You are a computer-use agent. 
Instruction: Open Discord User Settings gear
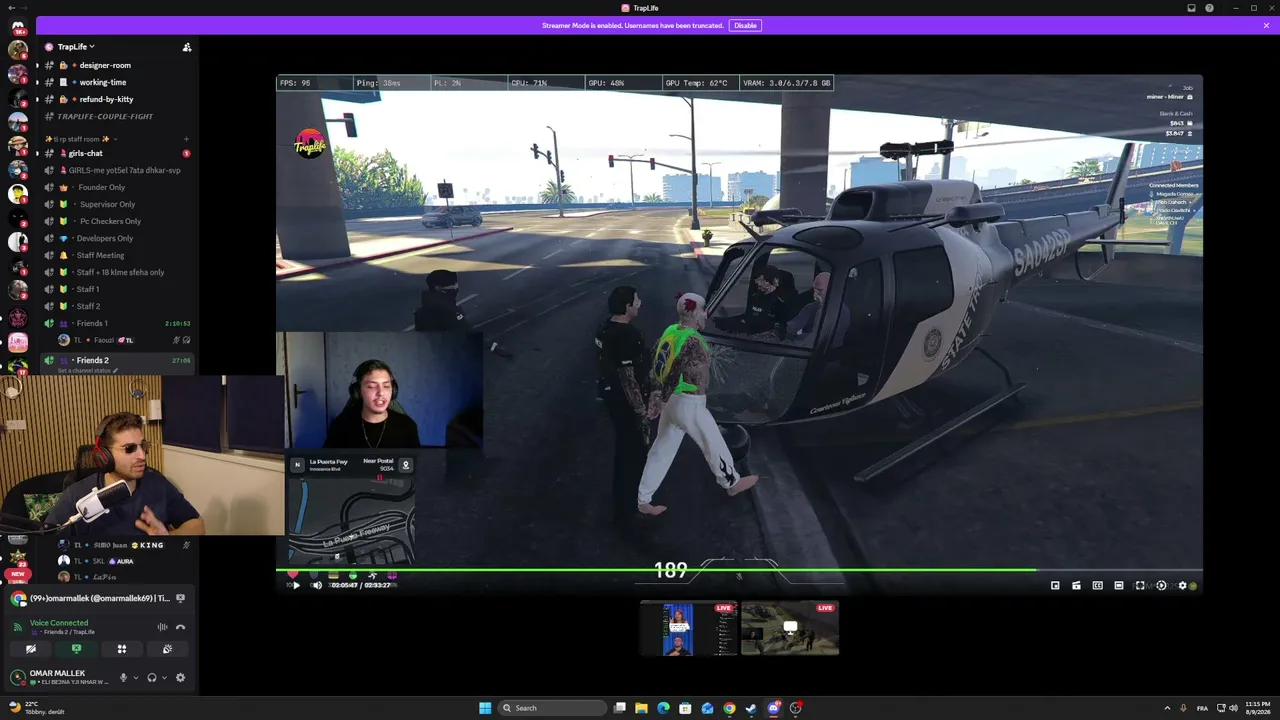pyautogui.click(x=180, y=677)
